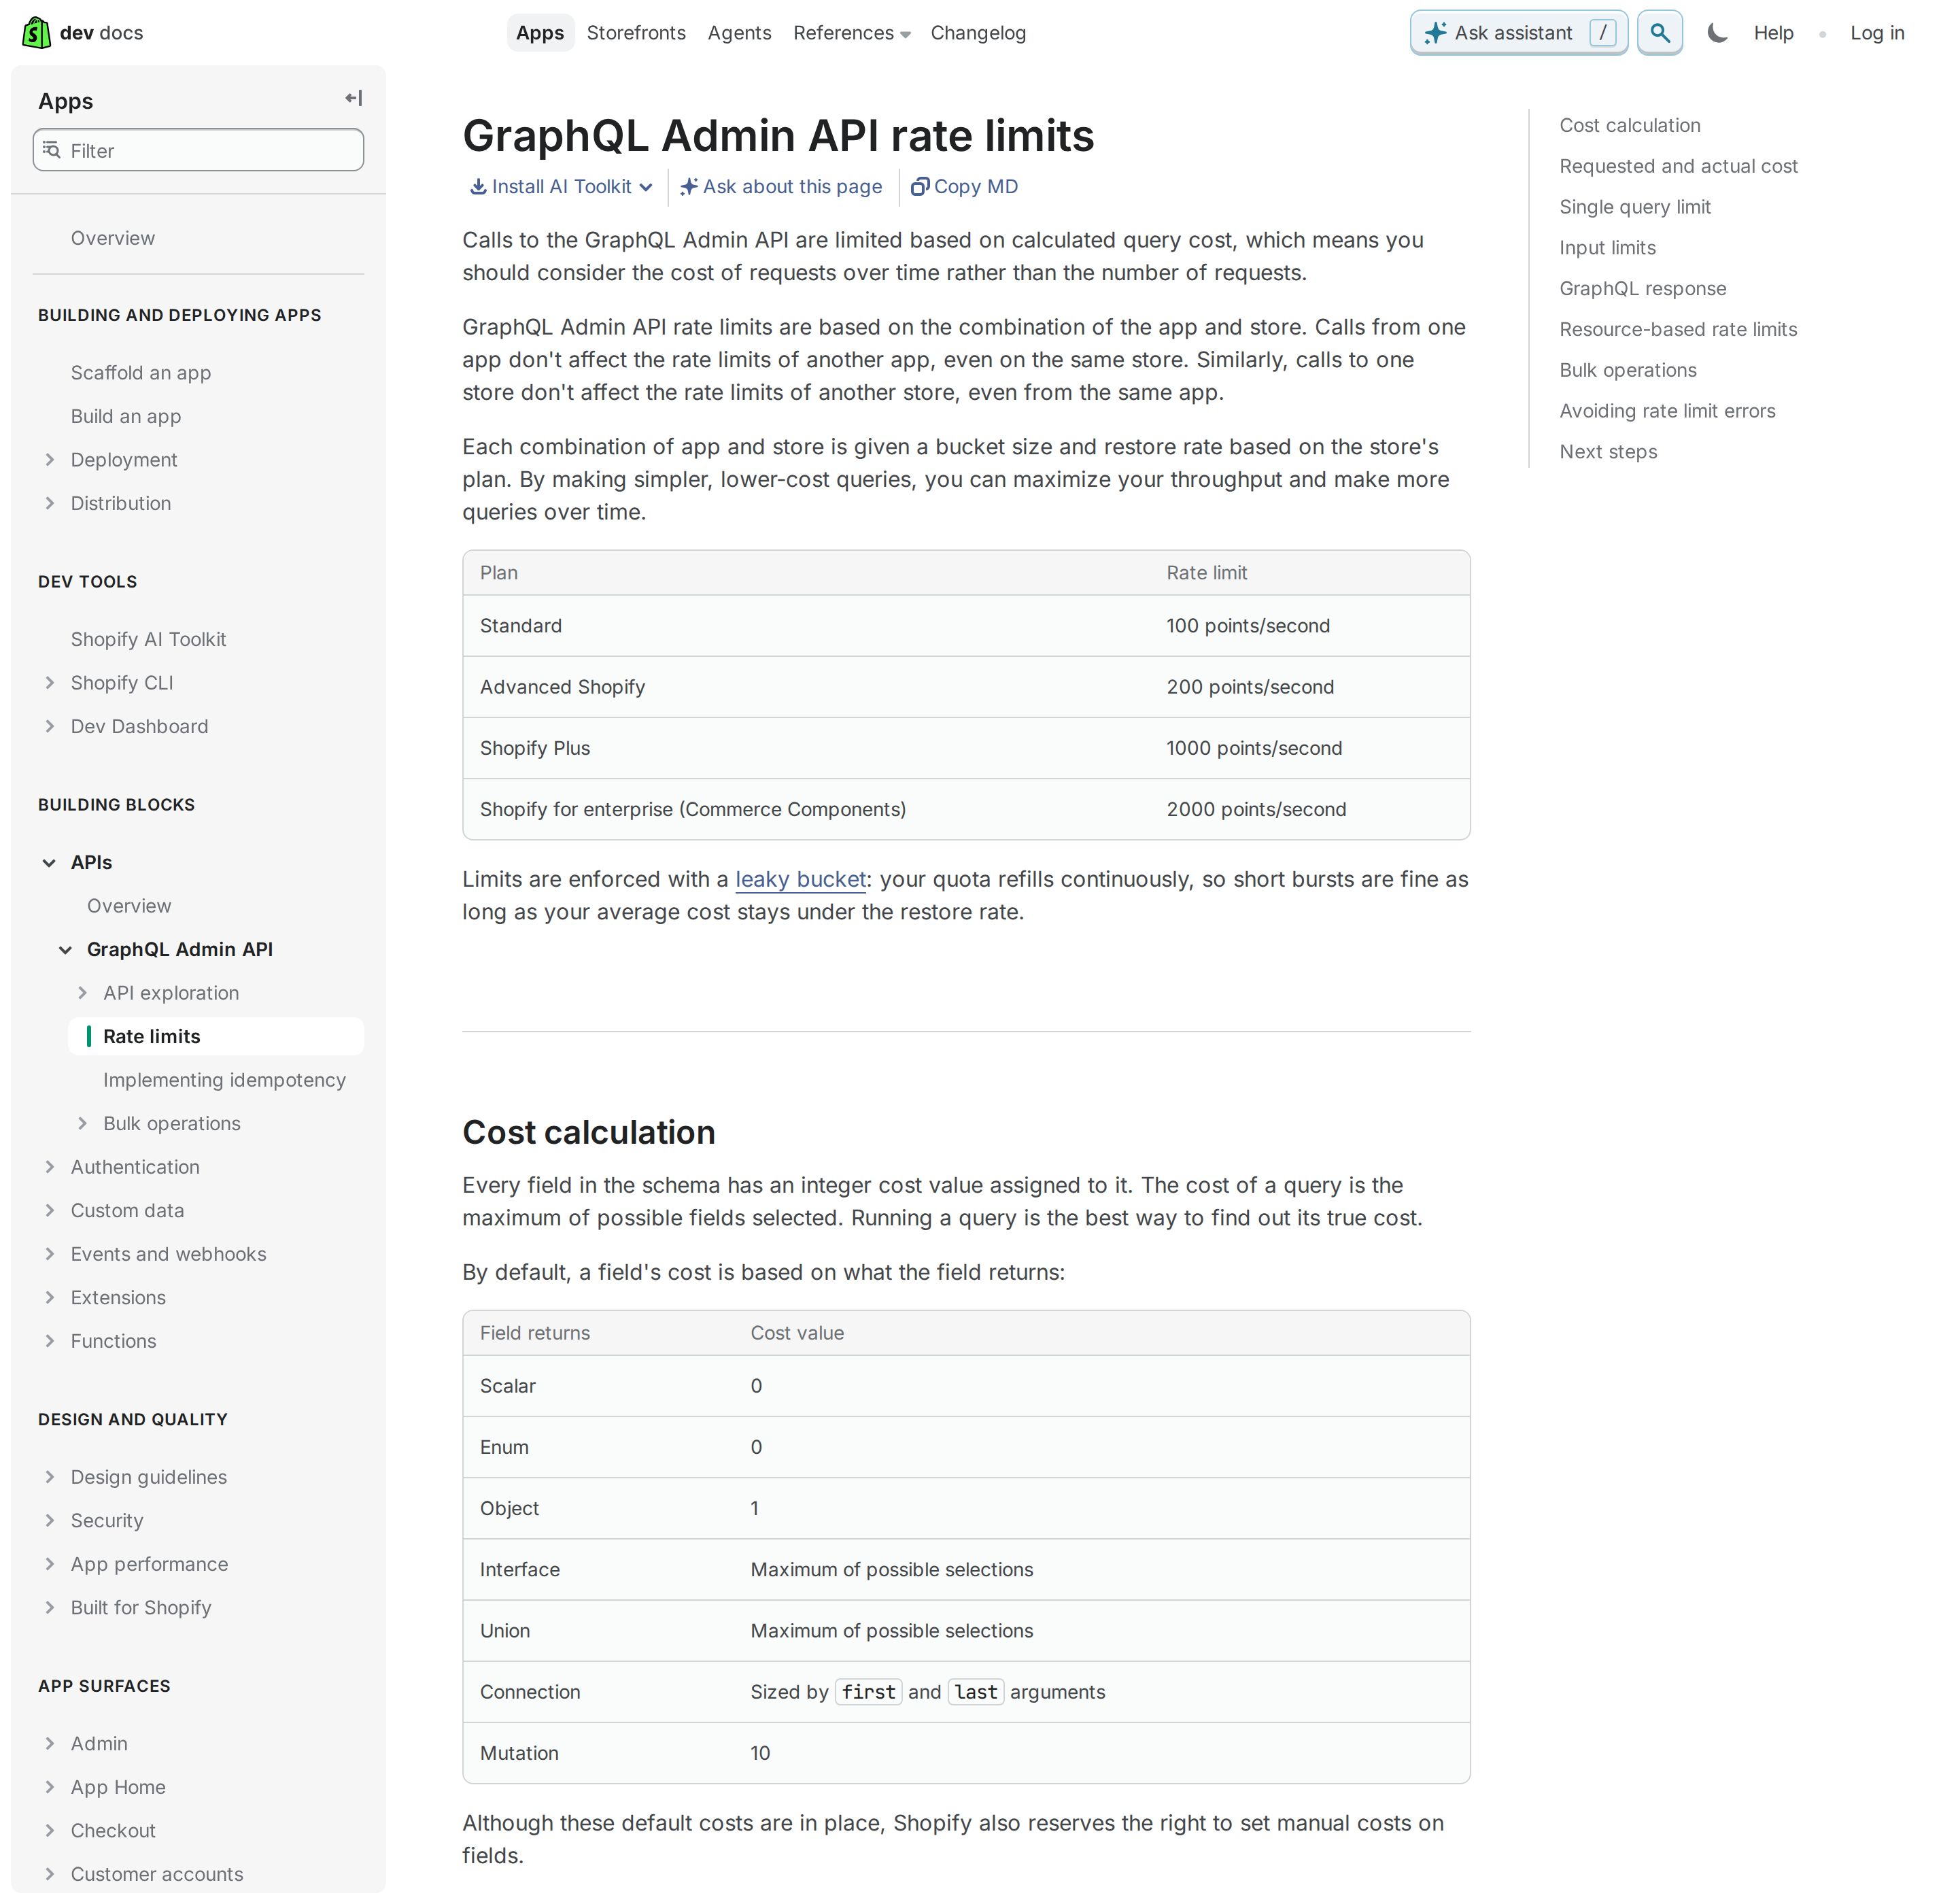The image size is (1958, 1904).
Task: Open Shopify AI Toolkit sidebar item
Action: tap(148, 639)
